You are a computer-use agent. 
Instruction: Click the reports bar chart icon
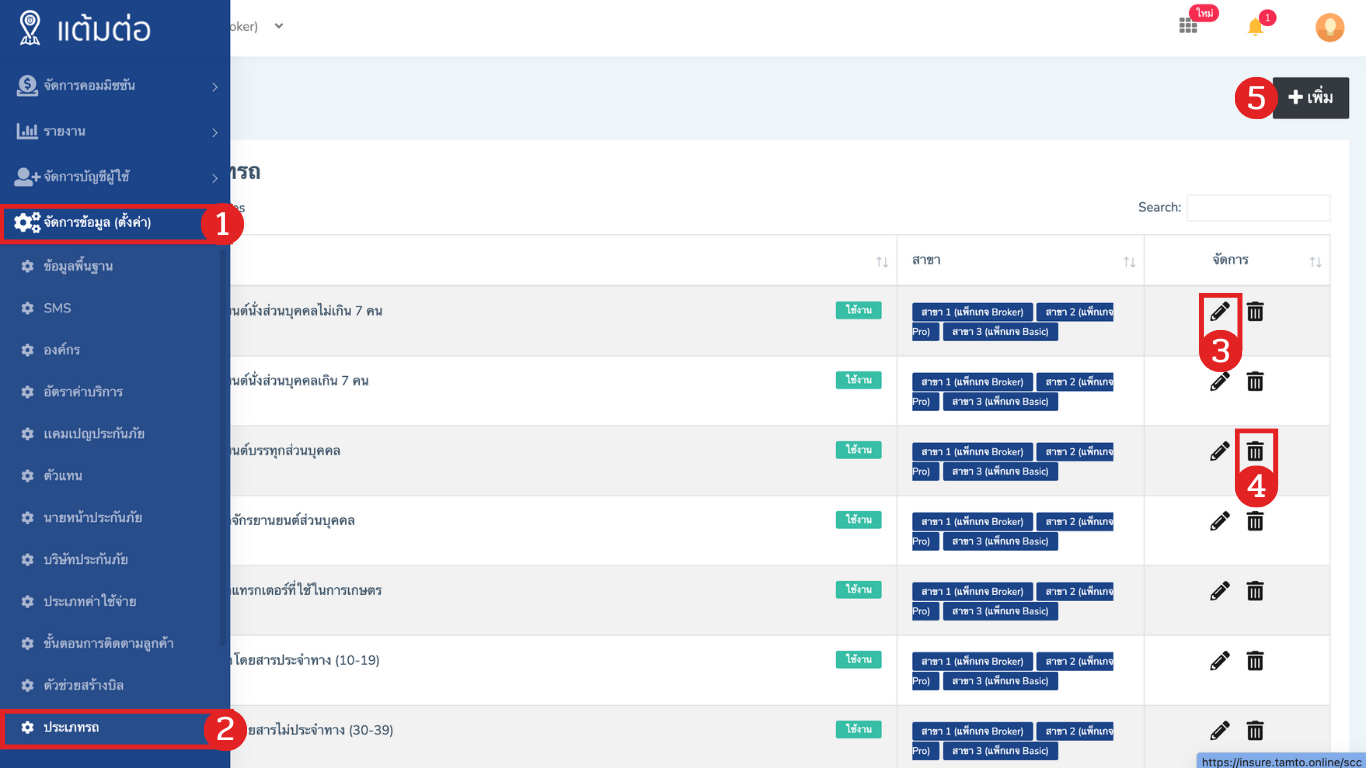(27, 131)
